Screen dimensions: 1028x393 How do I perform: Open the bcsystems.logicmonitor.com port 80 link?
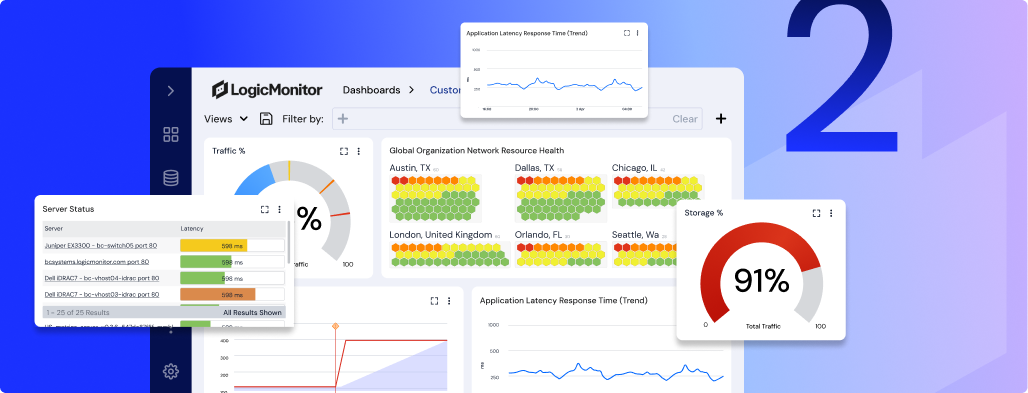97,262
